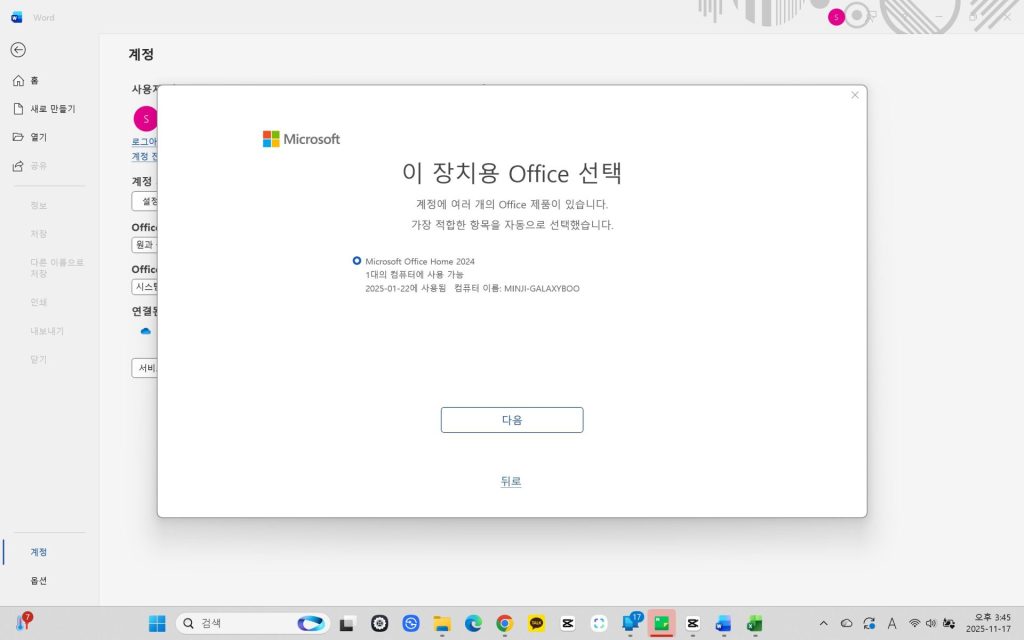The image size is (1024, 640).
Task: Open Google Chrome from the taskbar
Action: [x=504, y=624]
